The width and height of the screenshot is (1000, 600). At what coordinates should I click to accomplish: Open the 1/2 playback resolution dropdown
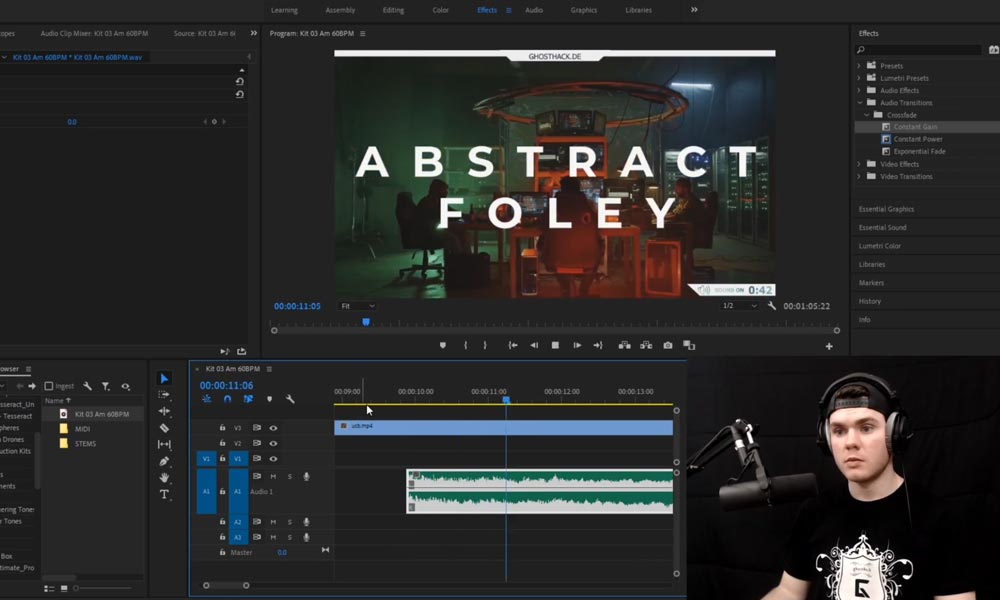pyautogui.click(x=739, y=306)
